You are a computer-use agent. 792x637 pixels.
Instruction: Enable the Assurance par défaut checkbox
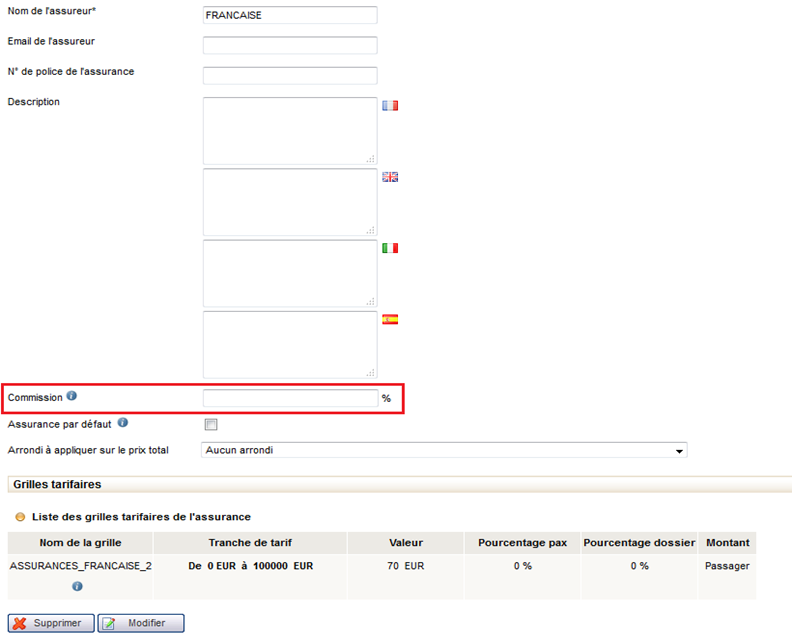(211, 424)
